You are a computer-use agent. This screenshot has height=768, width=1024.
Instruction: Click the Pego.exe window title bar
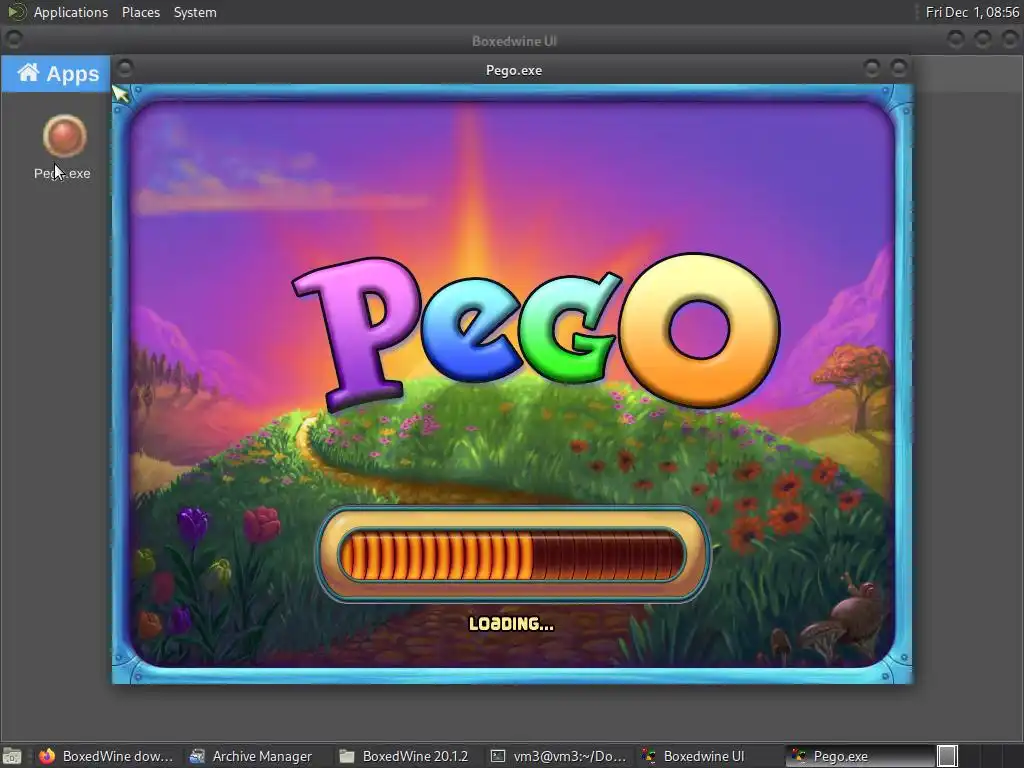point(513,70)
